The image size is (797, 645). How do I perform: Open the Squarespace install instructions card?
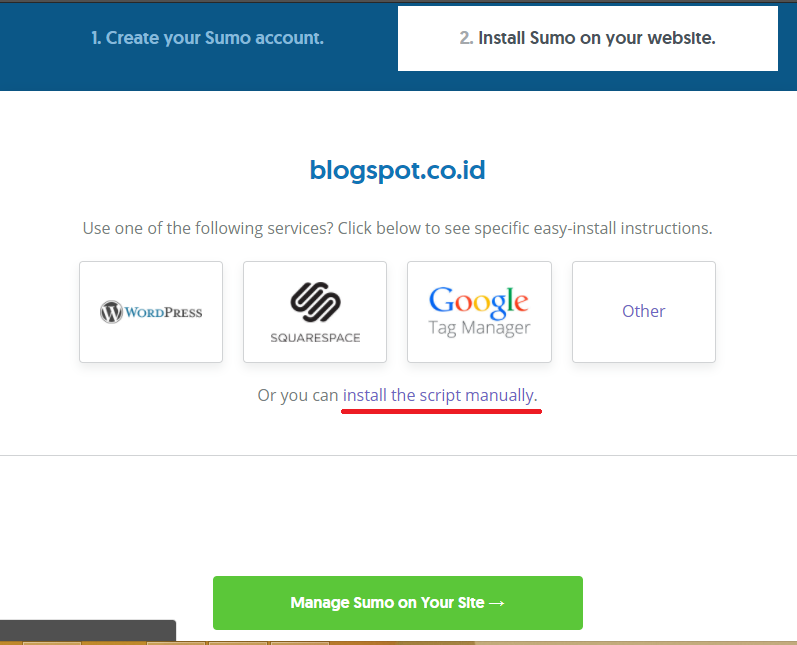(315, 312)
